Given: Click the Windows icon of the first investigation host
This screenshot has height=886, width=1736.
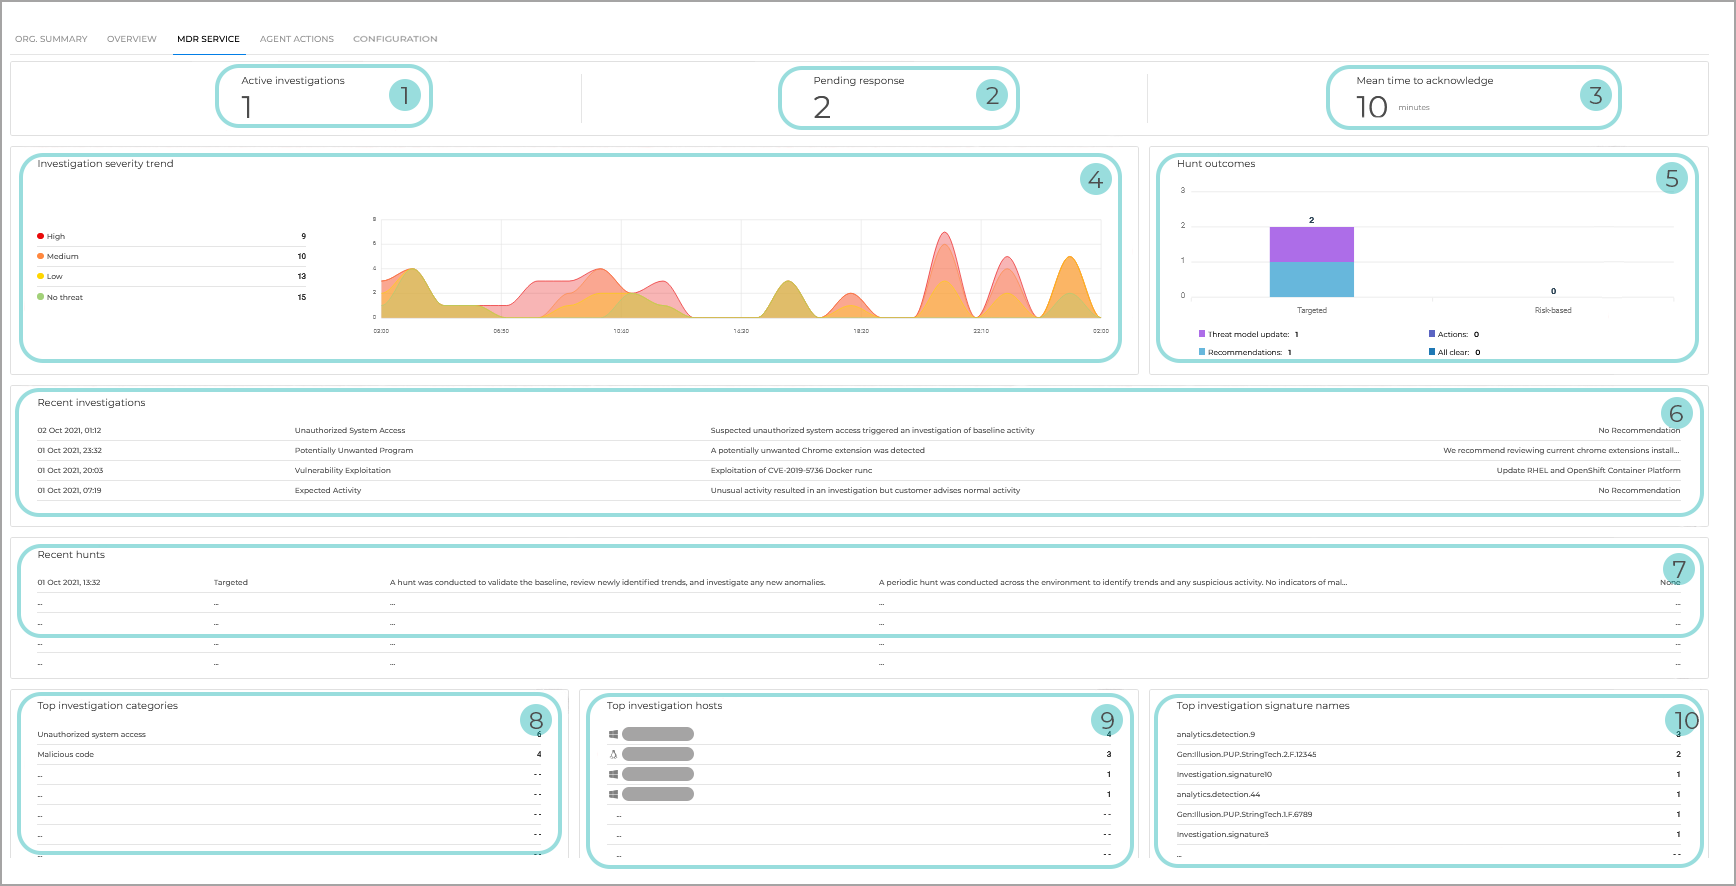Looking at the screenshot, I should [613, 734].
